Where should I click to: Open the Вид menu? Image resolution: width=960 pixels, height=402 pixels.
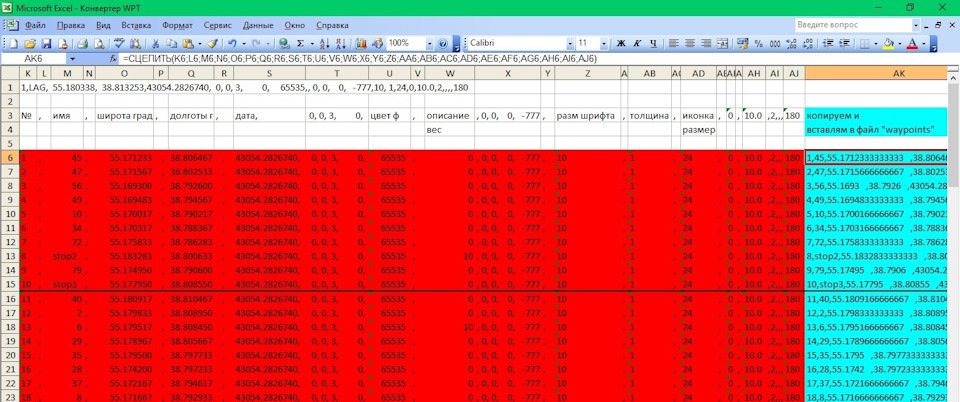103,26
